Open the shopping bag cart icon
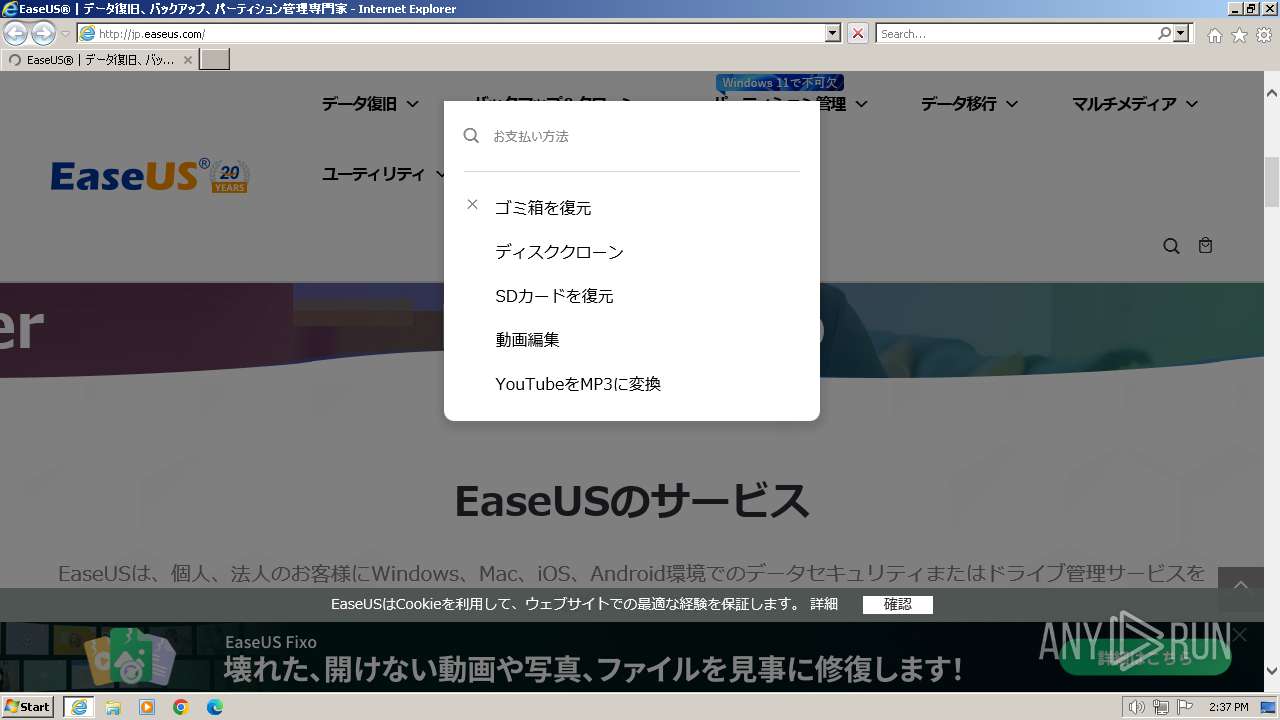Screen dimensions: 1280x720 click(x=1205, y=245)
